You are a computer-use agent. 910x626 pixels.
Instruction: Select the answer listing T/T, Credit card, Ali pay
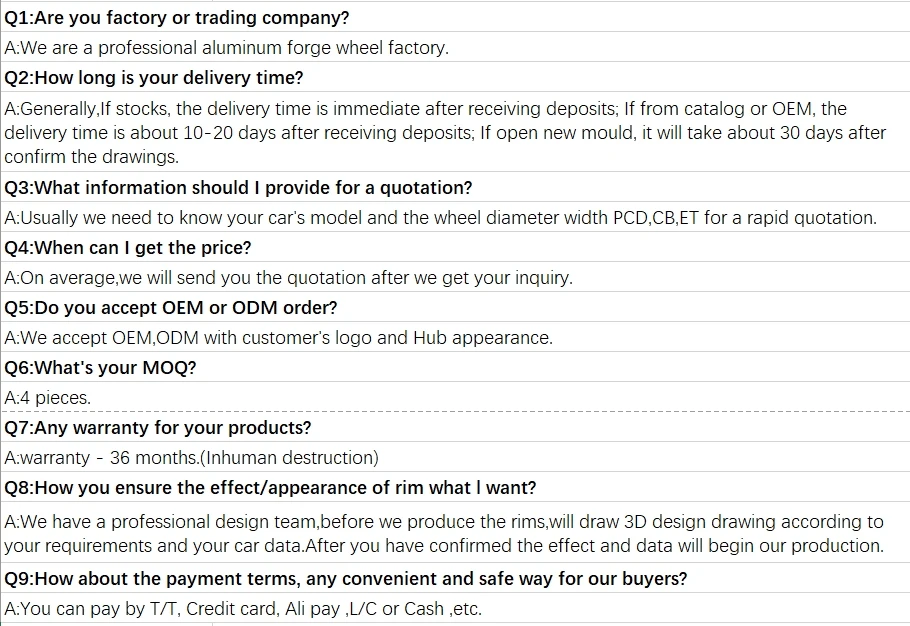(243, 609)
